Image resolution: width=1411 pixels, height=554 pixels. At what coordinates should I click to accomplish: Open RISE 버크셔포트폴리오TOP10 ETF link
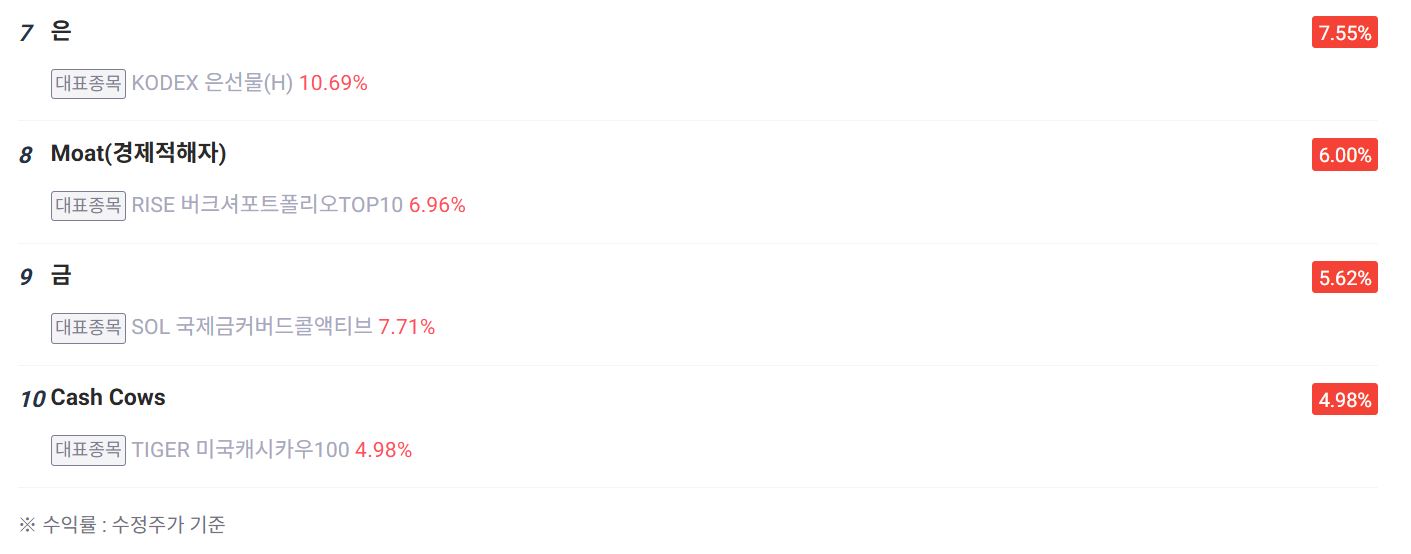[x=267, y=205]
